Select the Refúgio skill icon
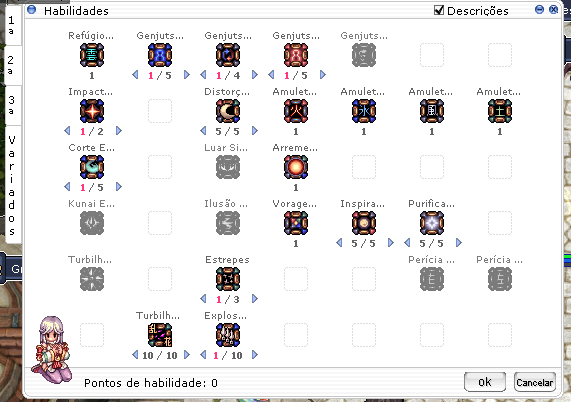 92,55
